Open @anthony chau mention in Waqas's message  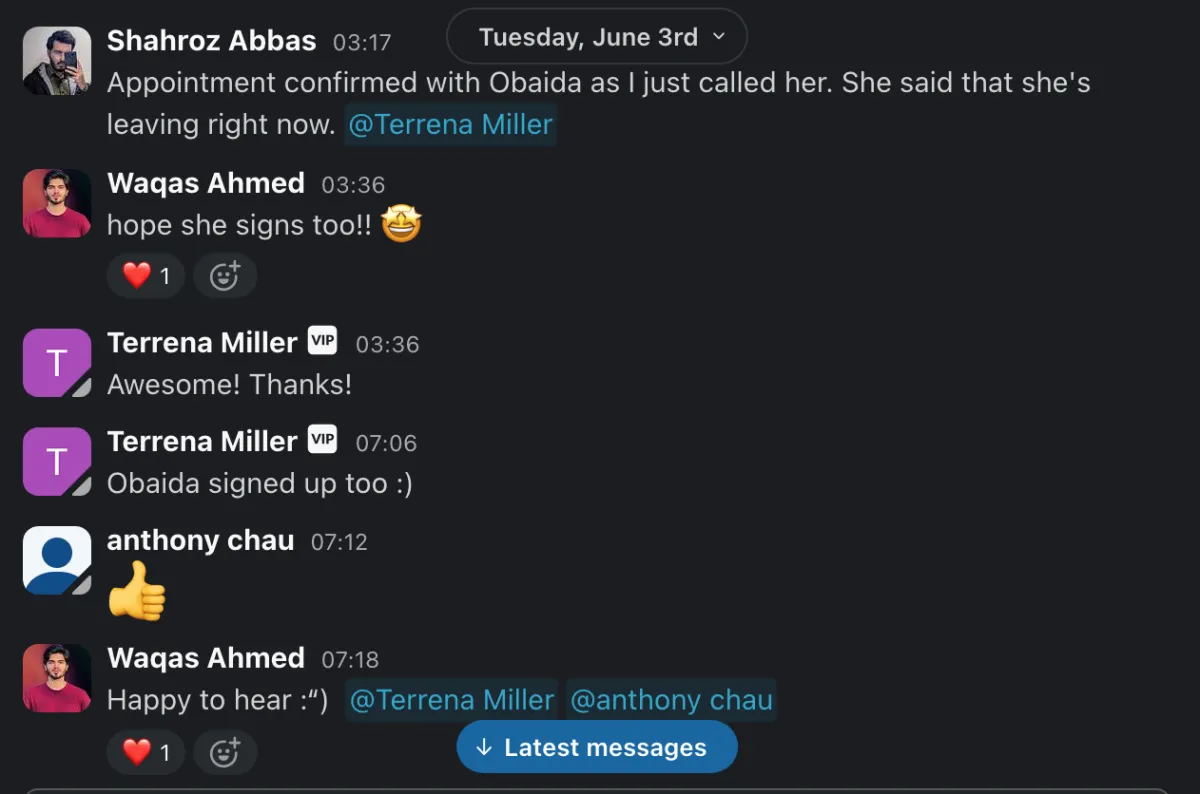(671, 700)
